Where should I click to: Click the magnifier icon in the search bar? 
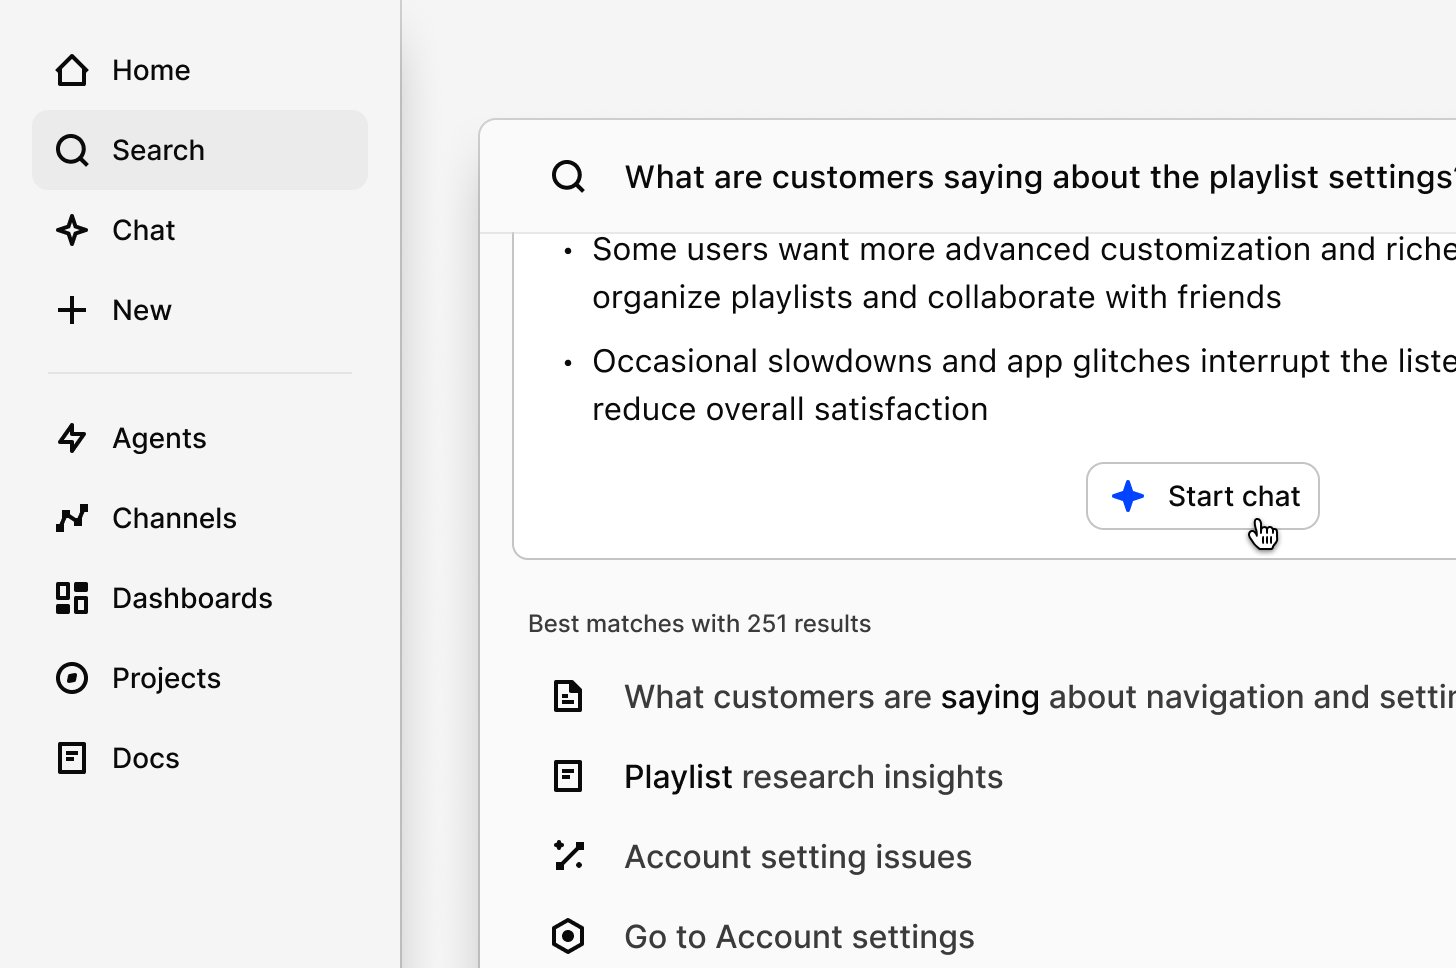568,177
